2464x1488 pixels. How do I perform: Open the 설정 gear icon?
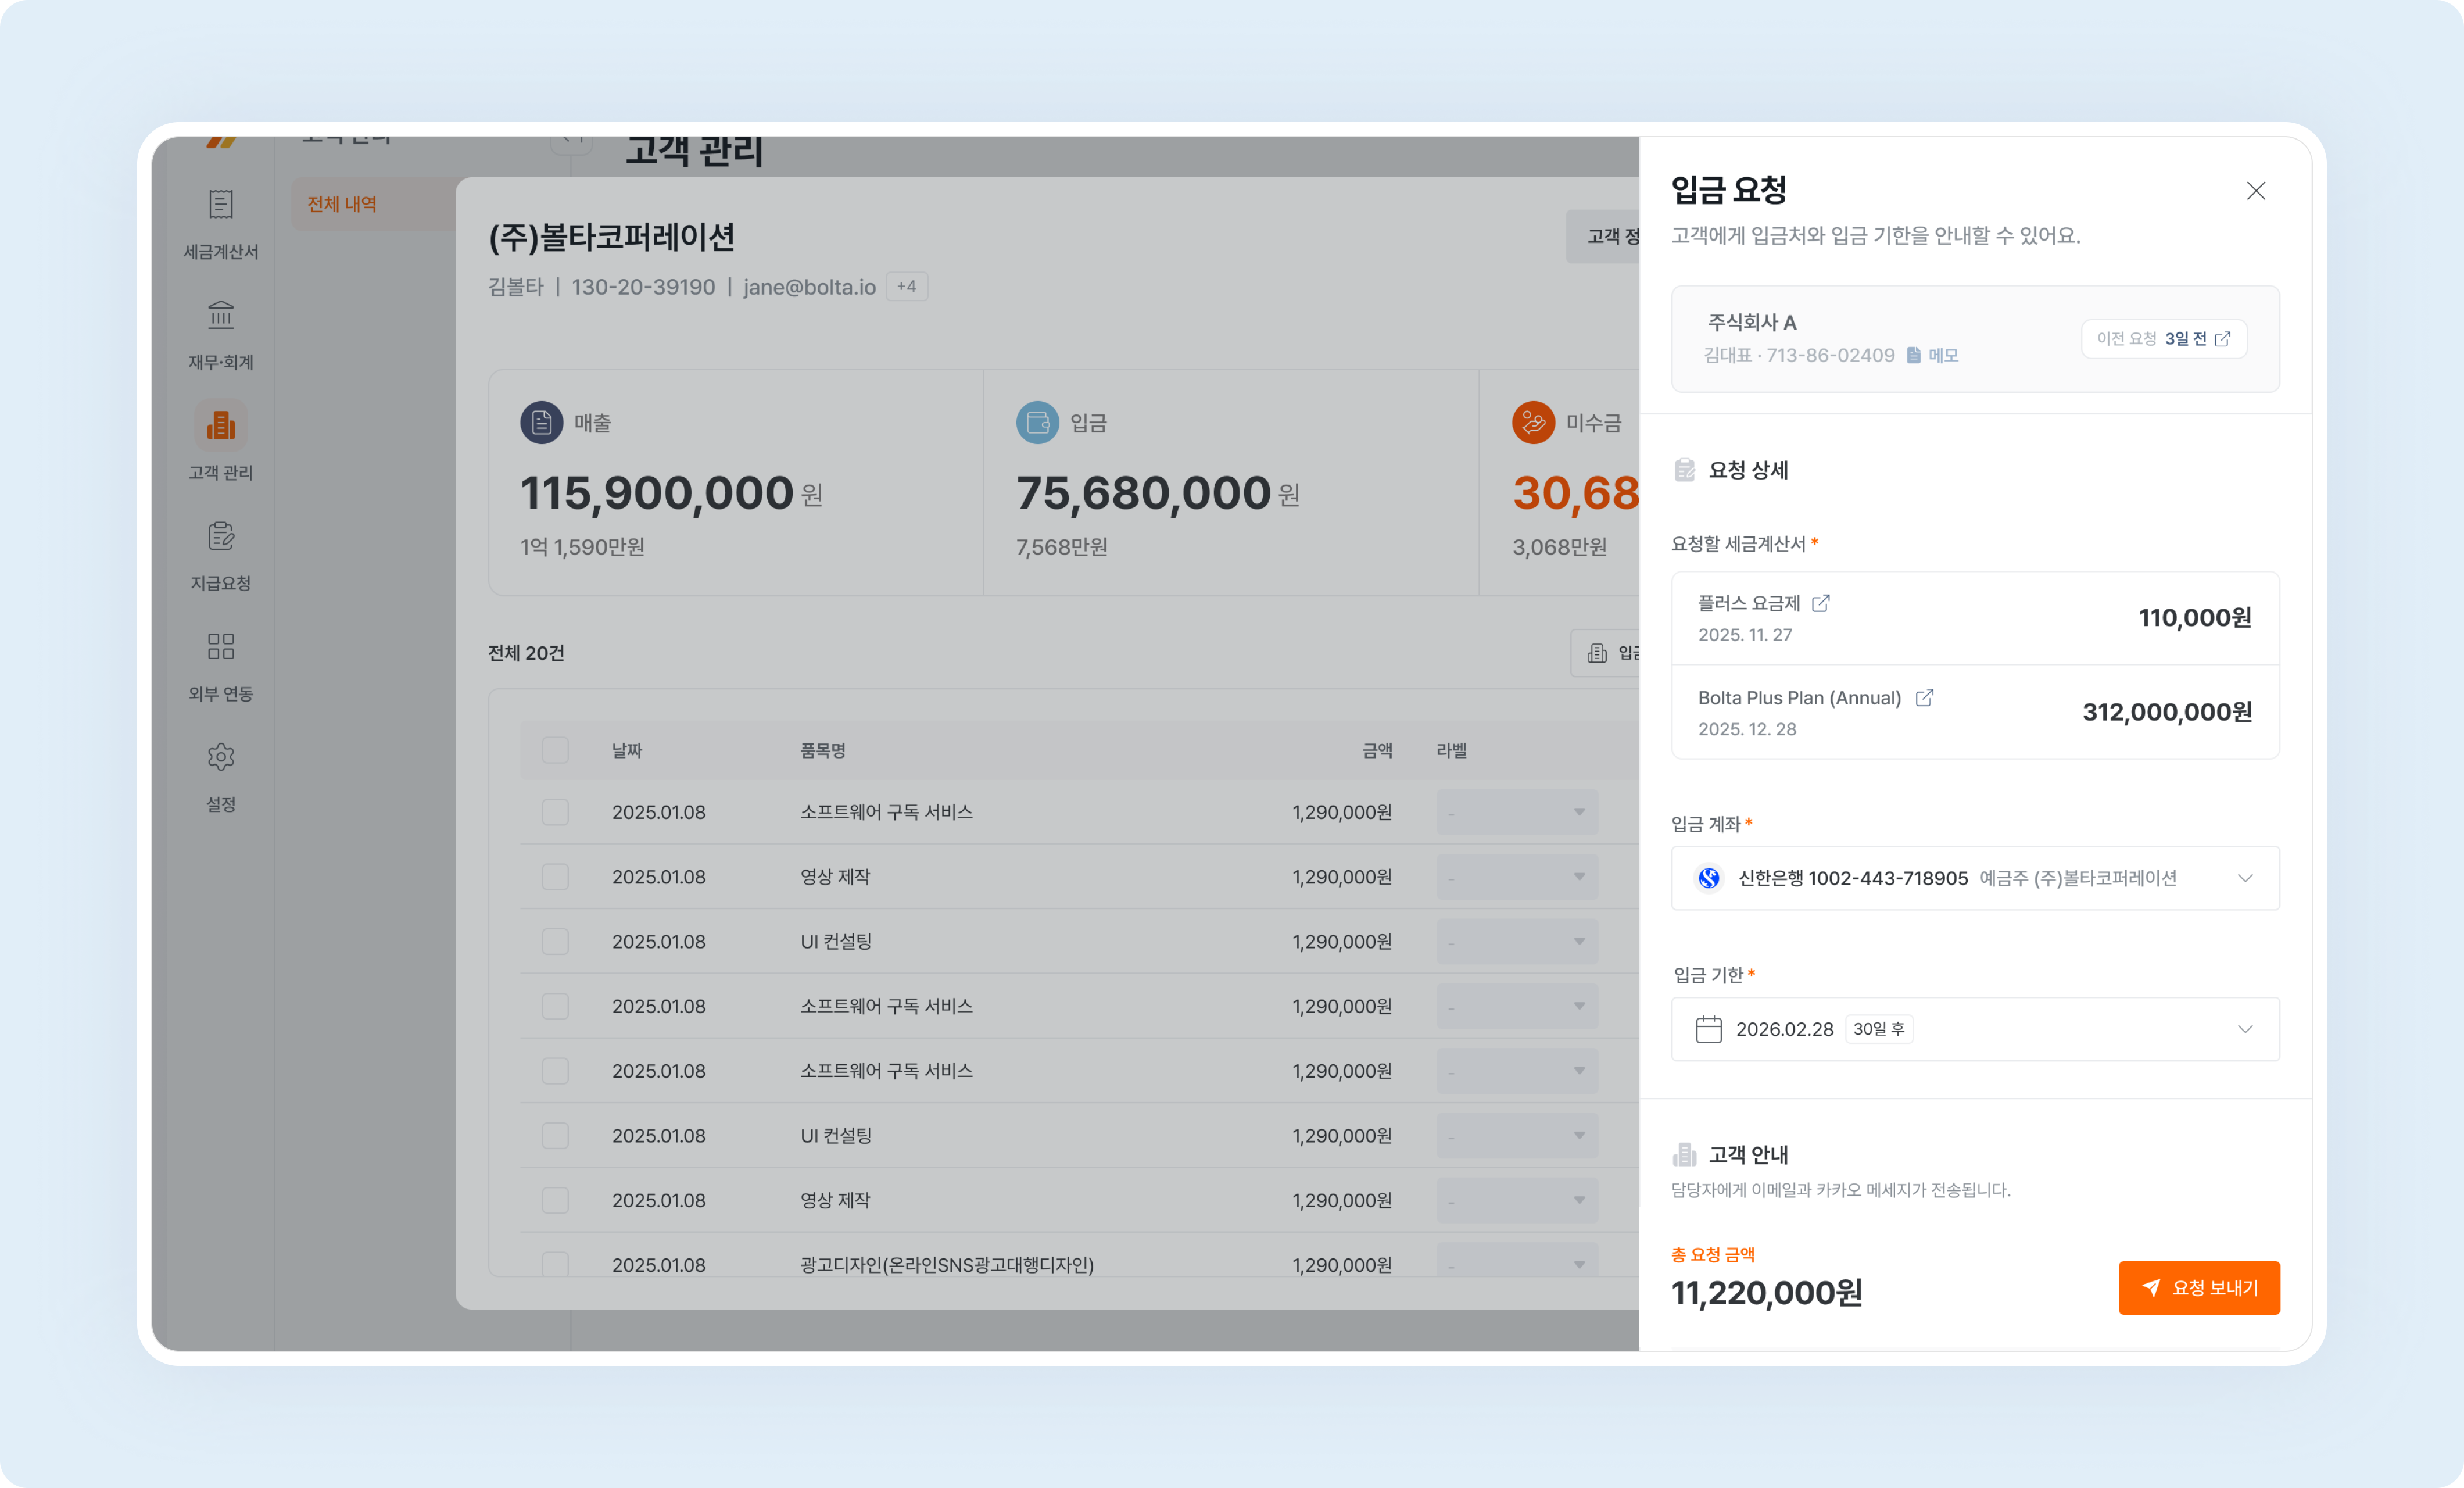point(221,758)
